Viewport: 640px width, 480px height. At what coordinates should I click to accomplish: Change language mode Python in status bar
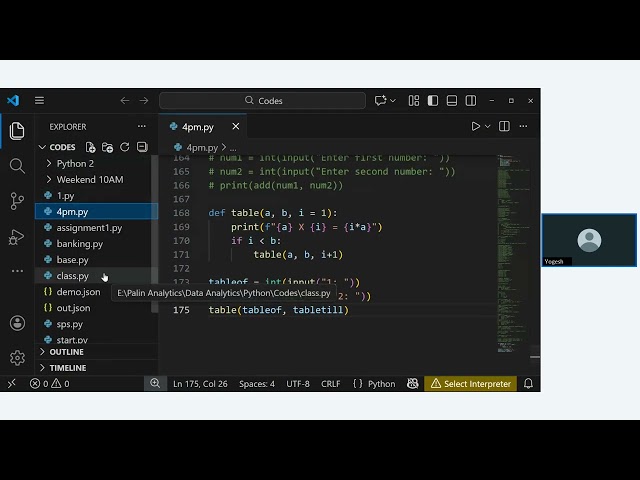click(x=381, y=384)
